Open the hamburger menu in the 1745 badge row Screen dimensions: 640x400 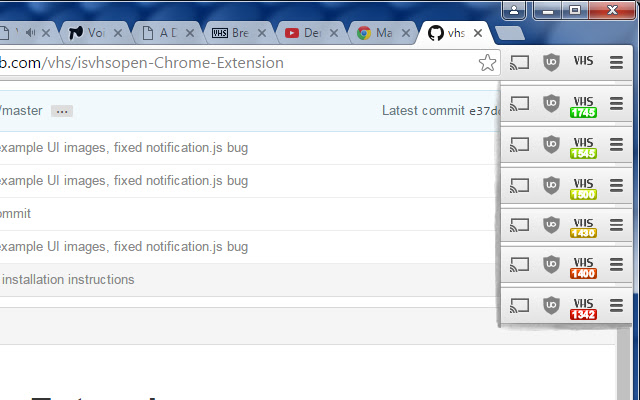616,103
